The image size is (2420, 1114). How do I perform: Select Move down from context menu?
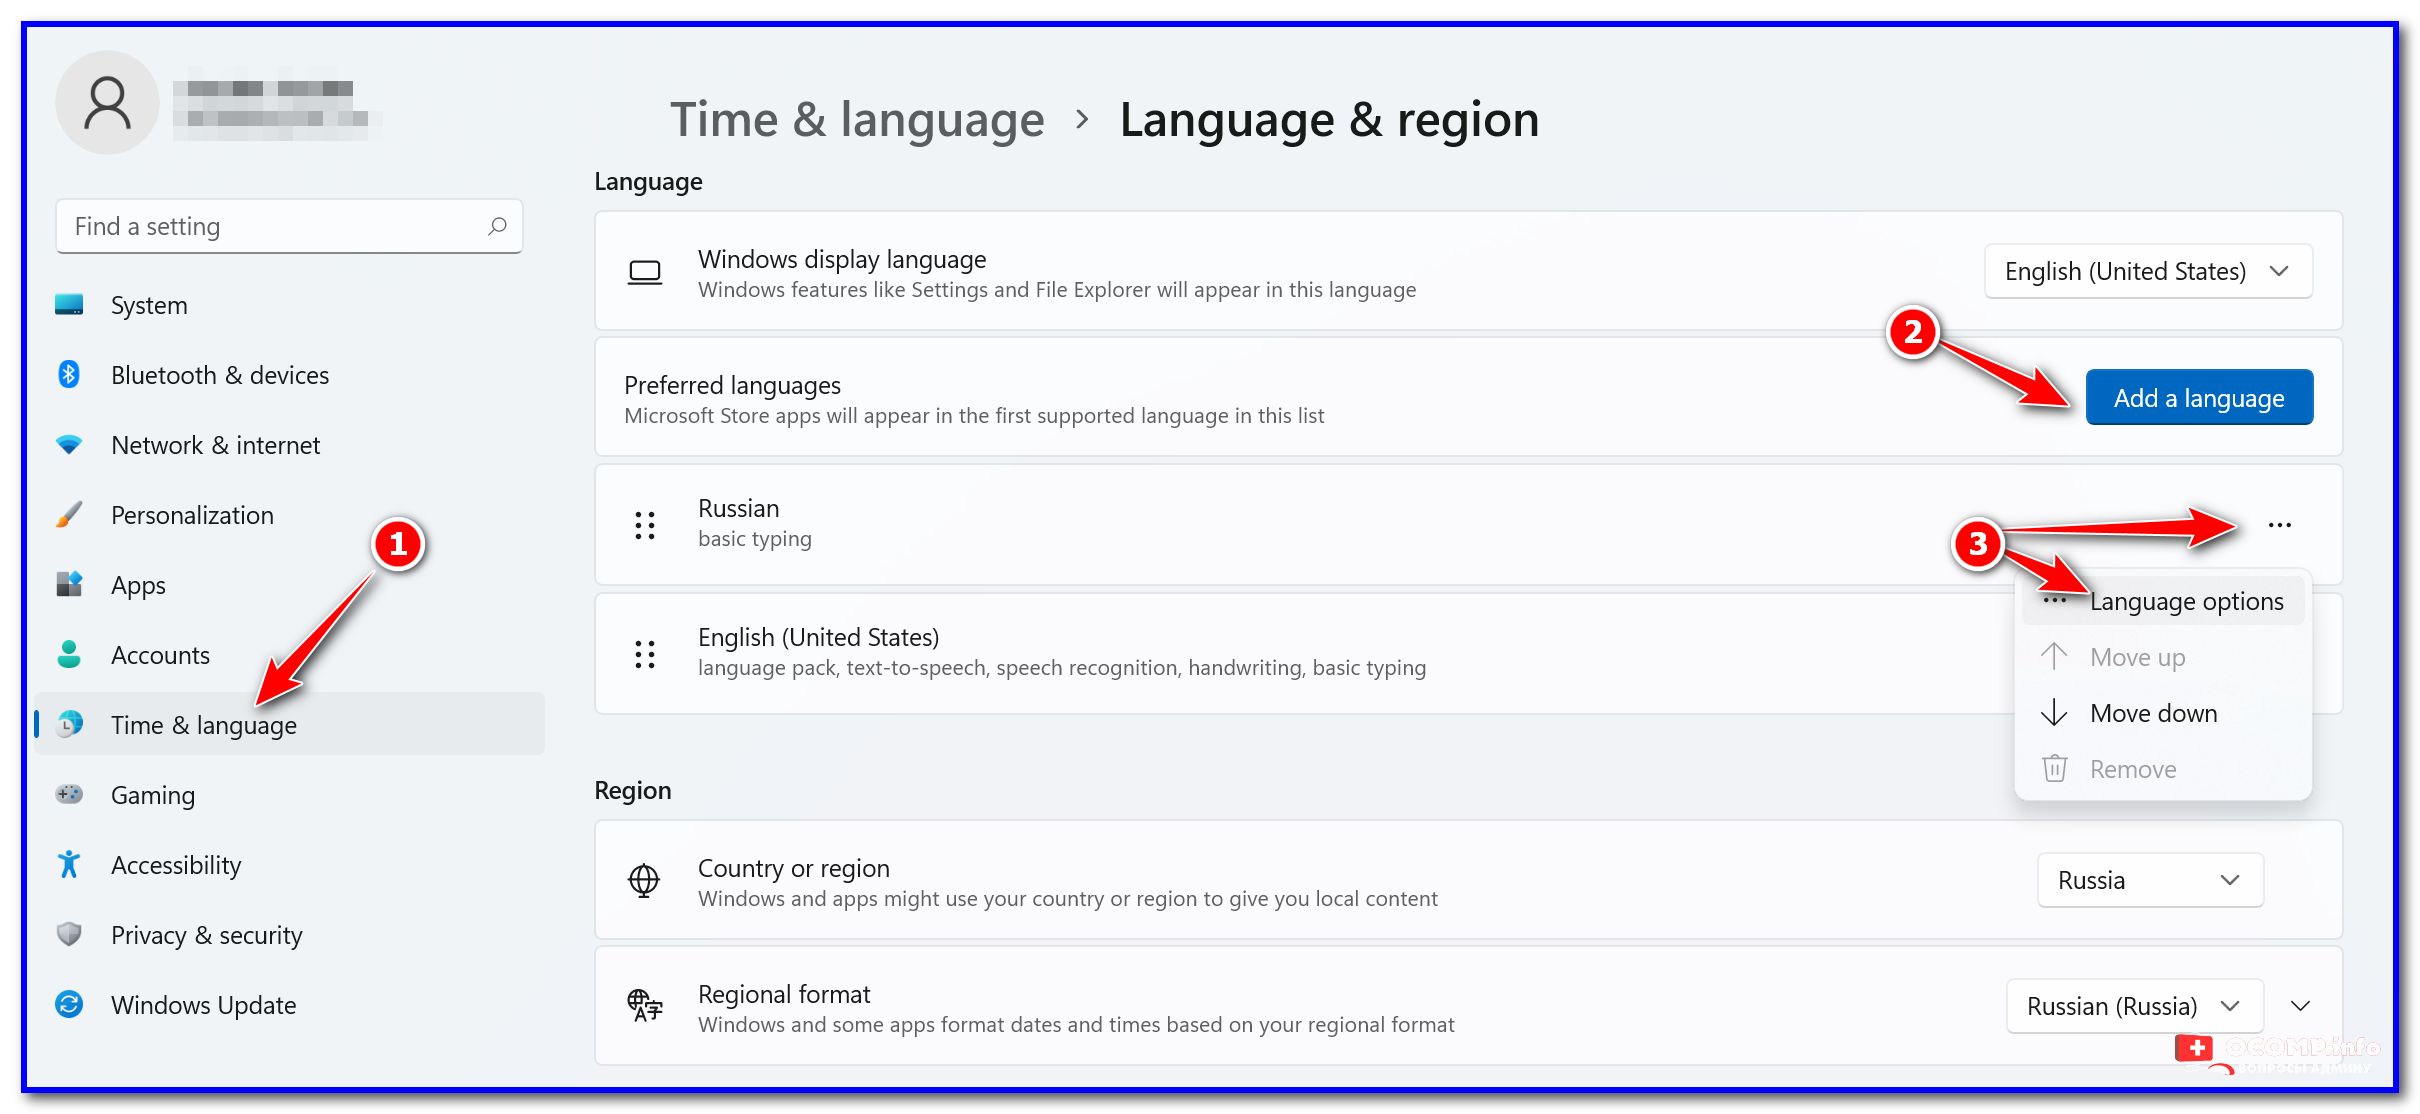pos(2153,713)
